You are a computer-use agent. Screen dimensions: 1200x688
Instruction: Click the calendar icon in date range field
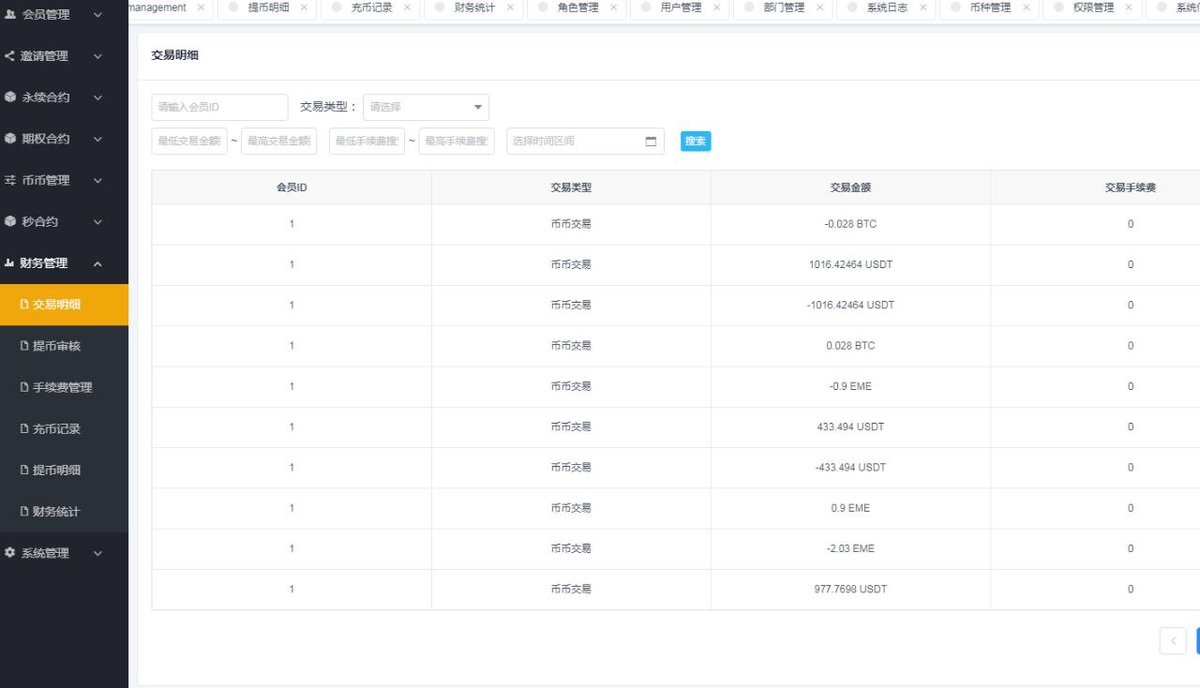[x=651, y=142]
